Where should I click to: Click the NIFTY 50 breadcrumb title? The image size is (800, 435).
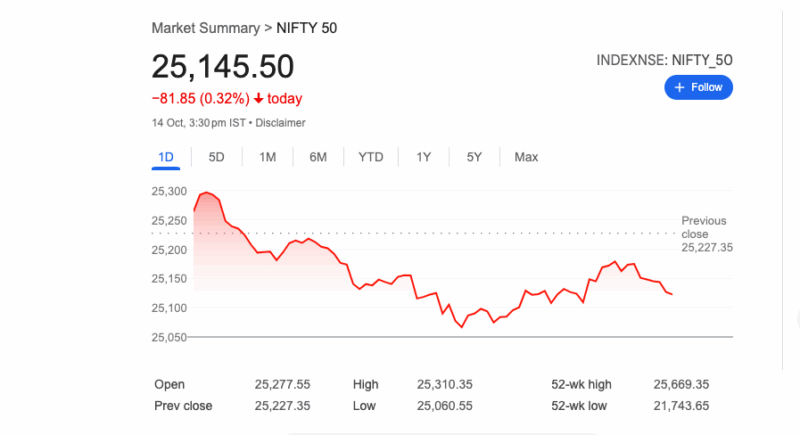point(309,27)
